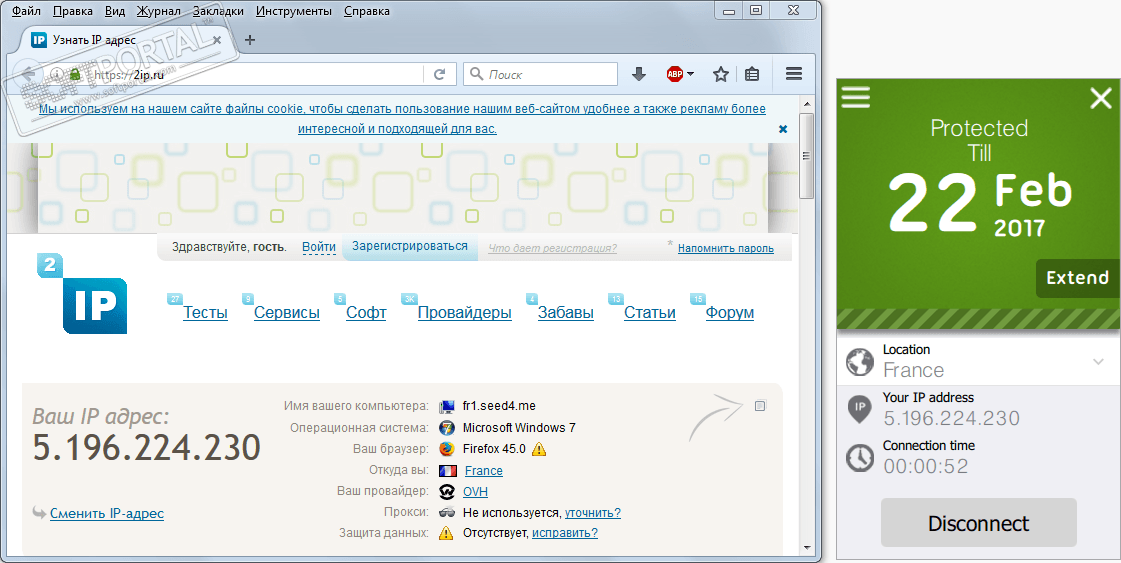
Task: Open the Файл menu
Action: tap(26, 11)
